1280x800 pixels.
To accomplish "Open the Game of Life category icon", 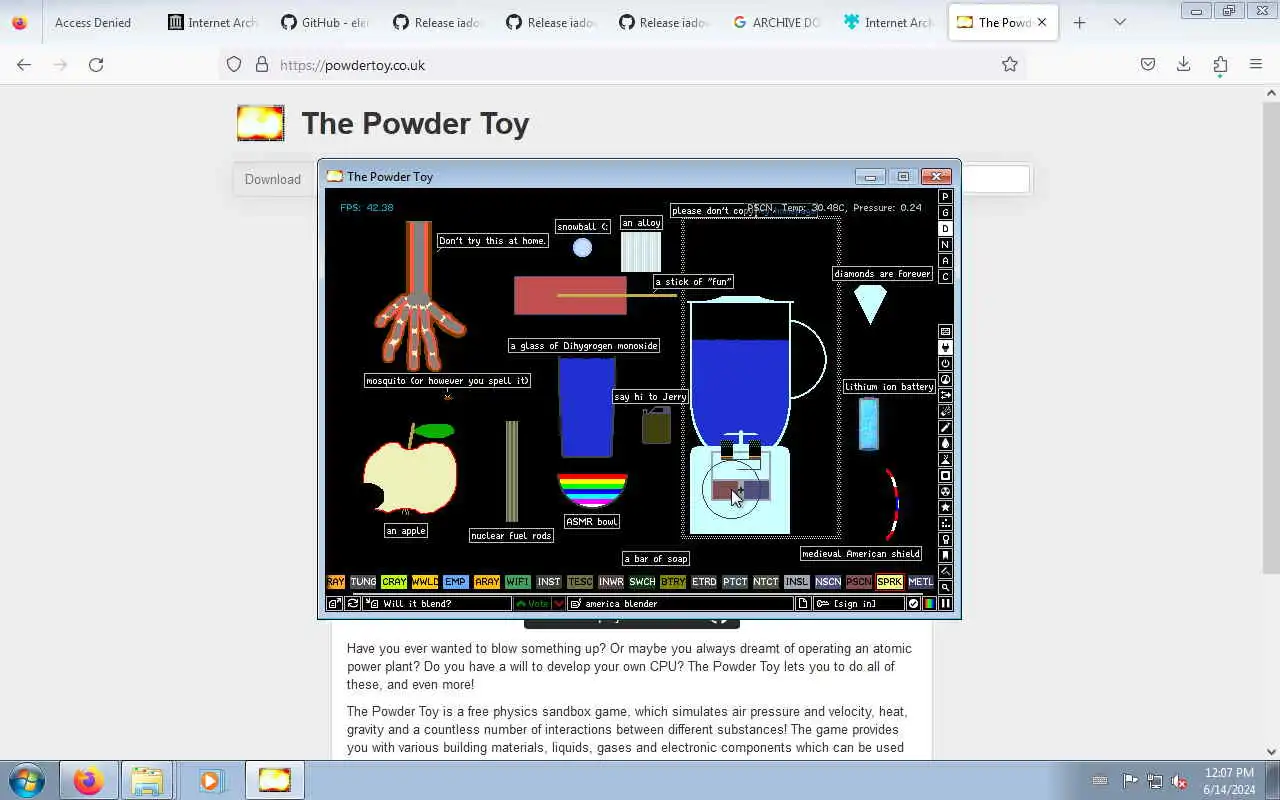I will [945, 523].
